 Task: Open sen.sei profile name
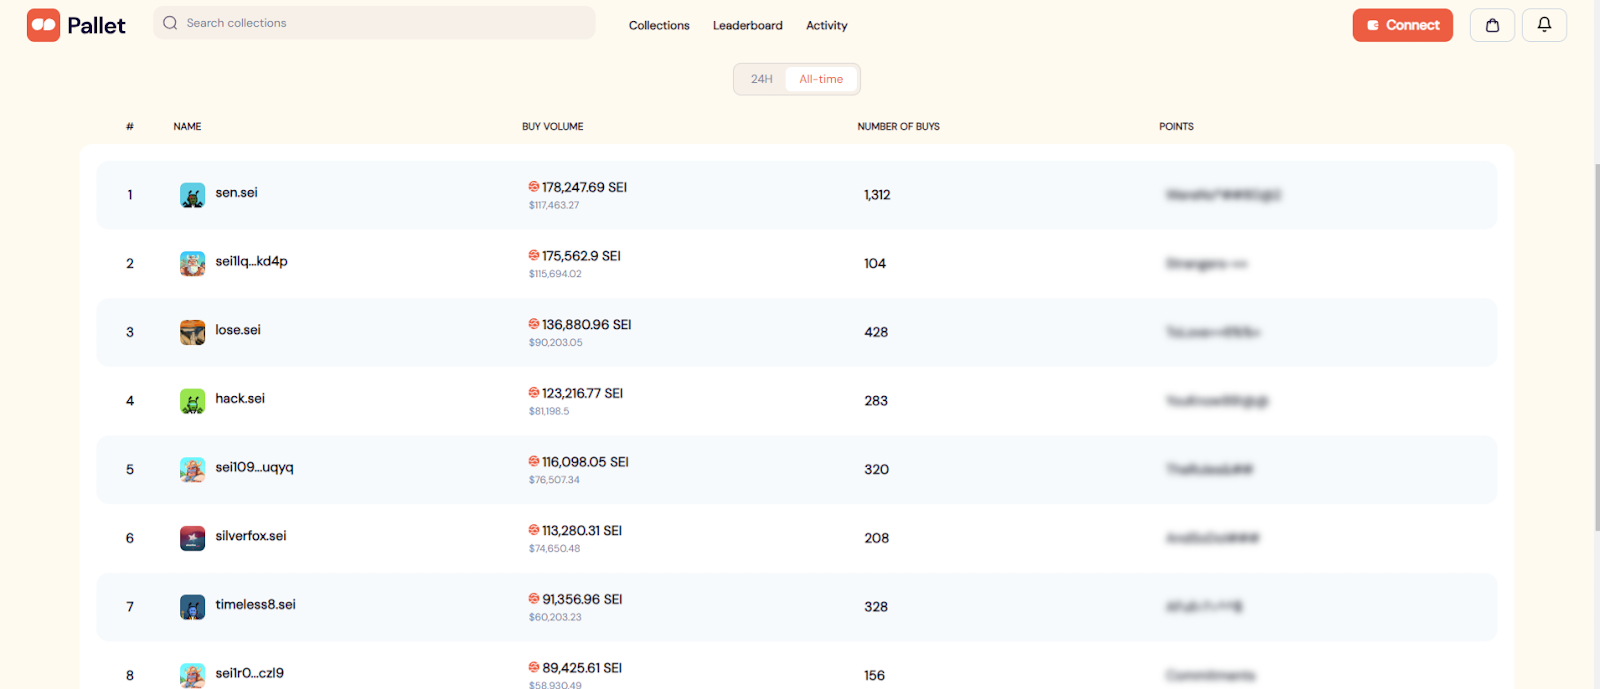coord(237,193)
